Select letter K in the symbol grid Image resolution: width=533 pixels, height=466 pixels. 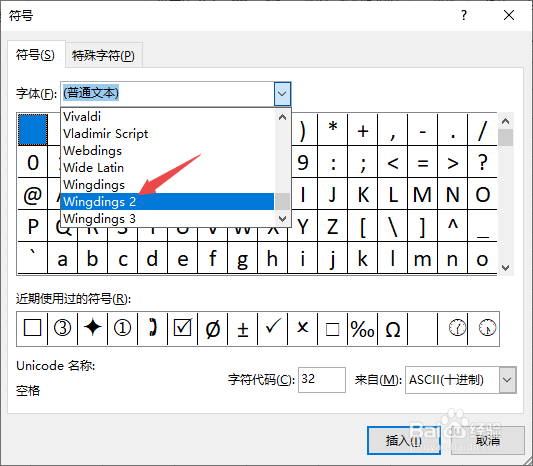[363, 194]
